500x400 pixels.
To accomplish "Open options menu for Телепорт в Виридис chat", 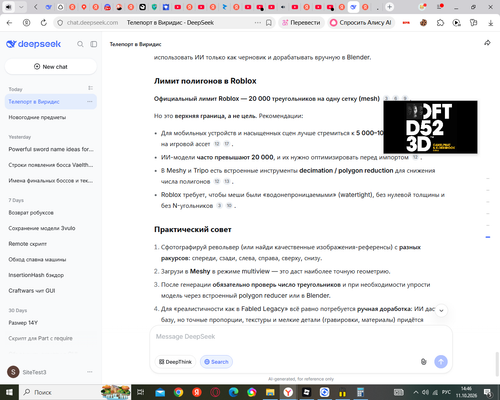I will point(89,101).
